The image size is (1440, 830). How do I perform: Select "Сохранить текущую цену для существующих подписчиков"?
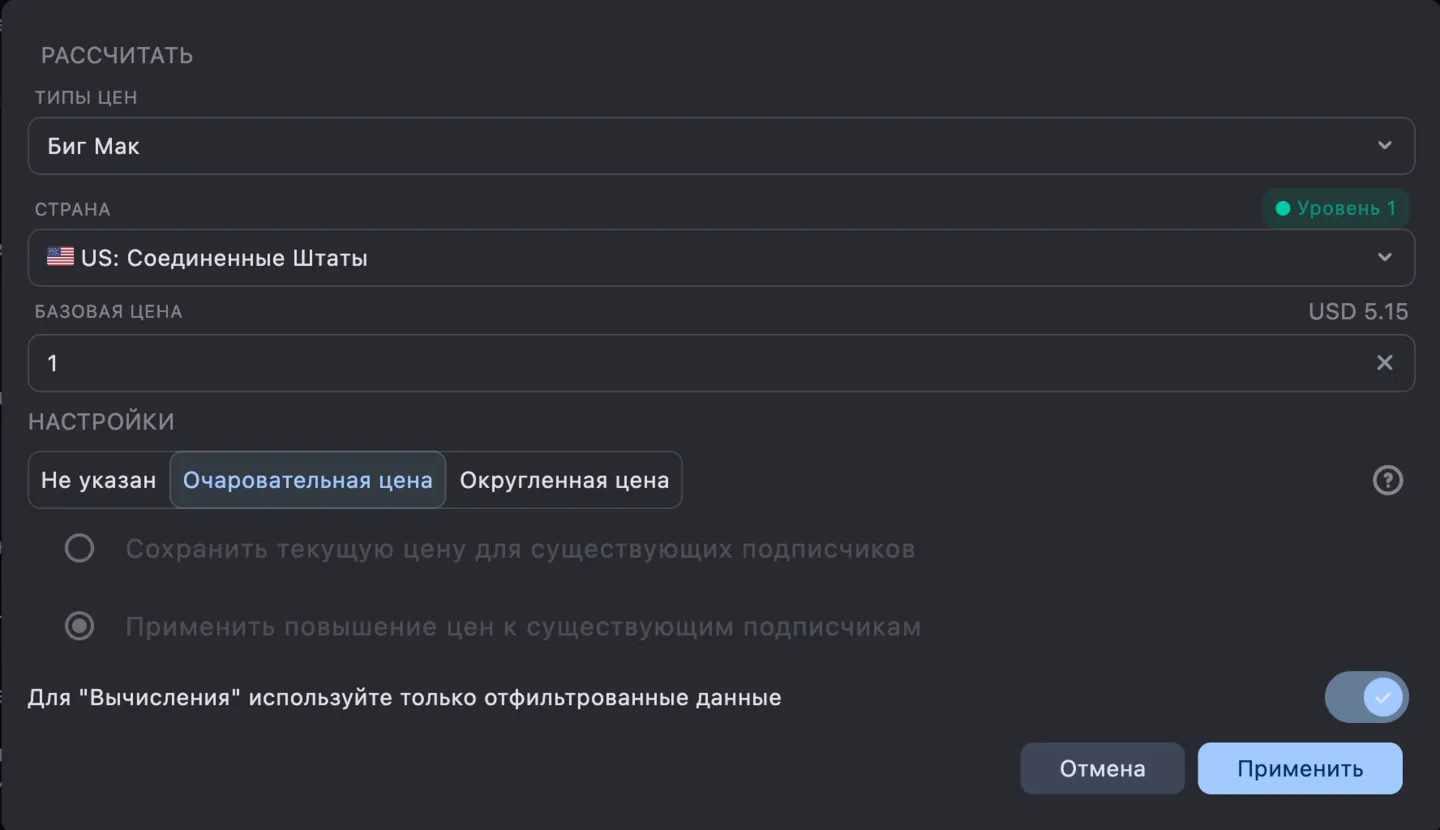click(x=80, y=548)
